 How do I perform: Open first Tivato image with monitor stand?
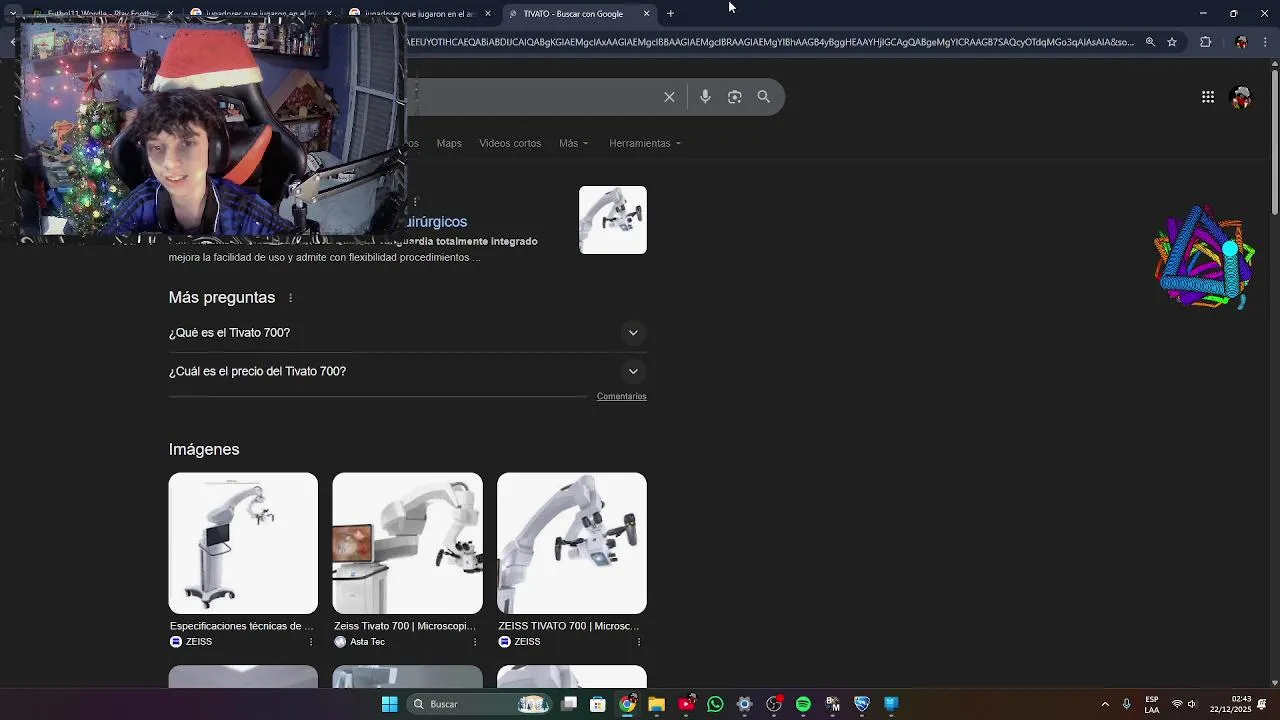(x=243, y=543)
